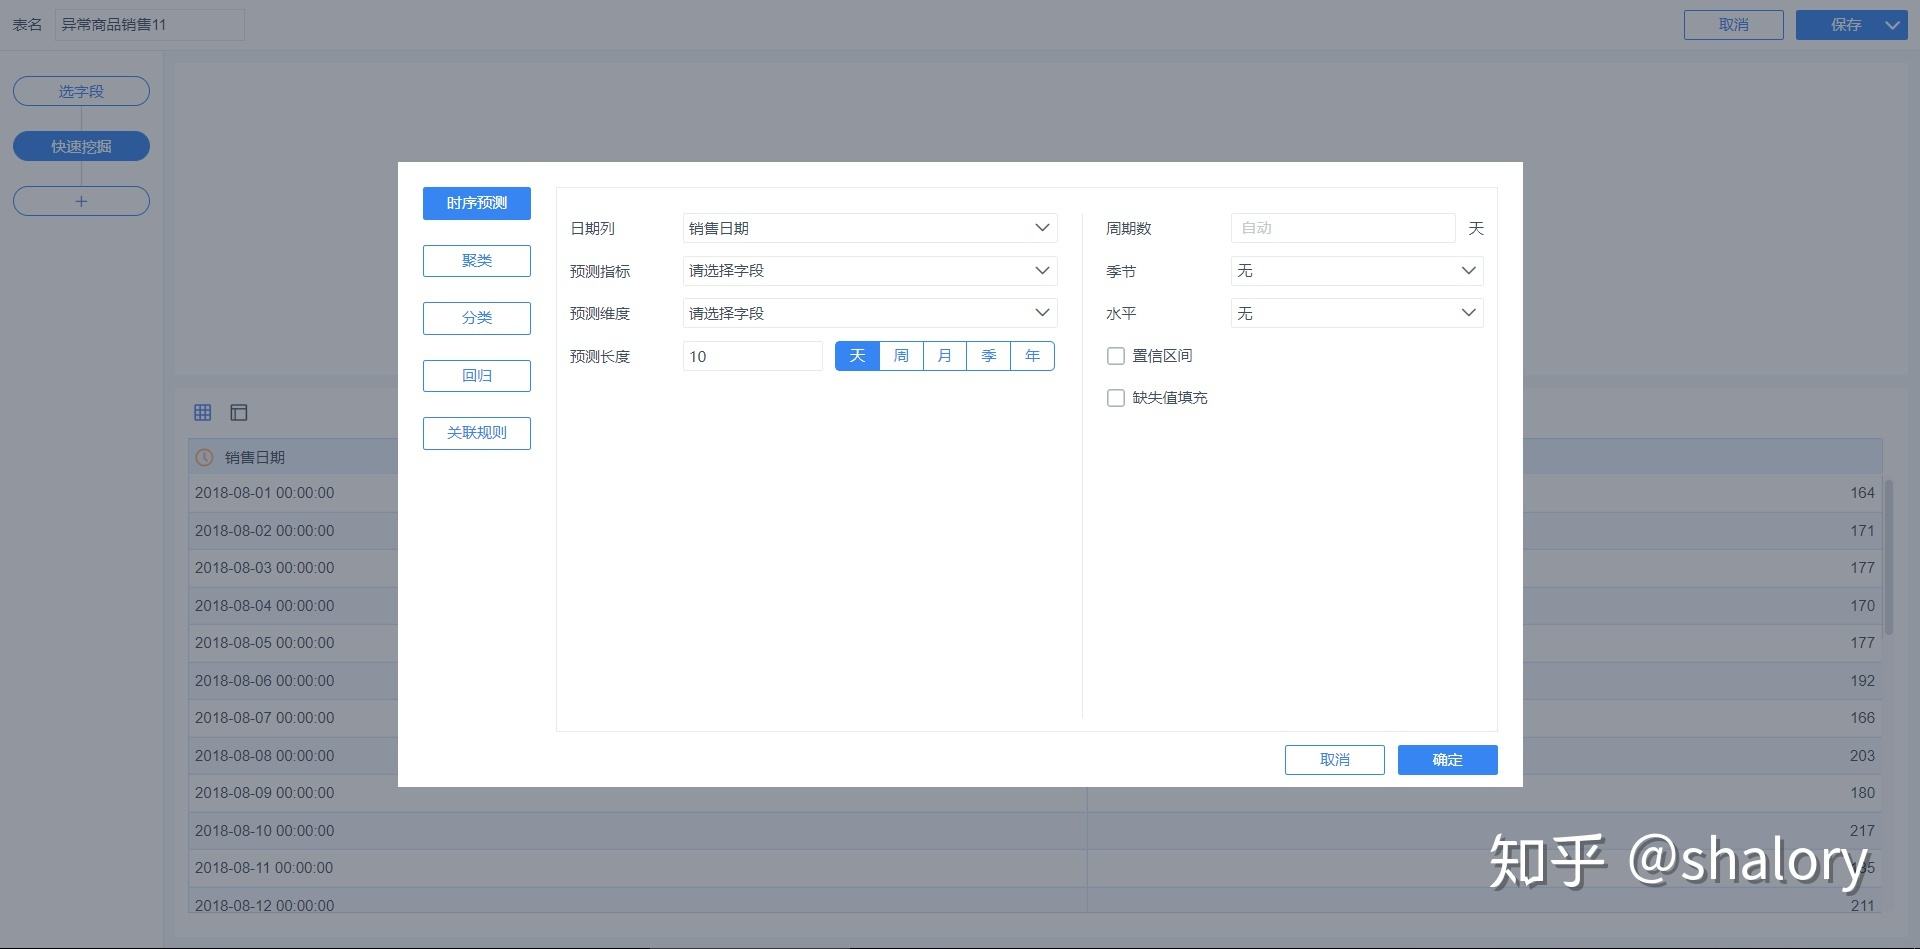Open the 预测指标 field dropdown

point(869,271)
